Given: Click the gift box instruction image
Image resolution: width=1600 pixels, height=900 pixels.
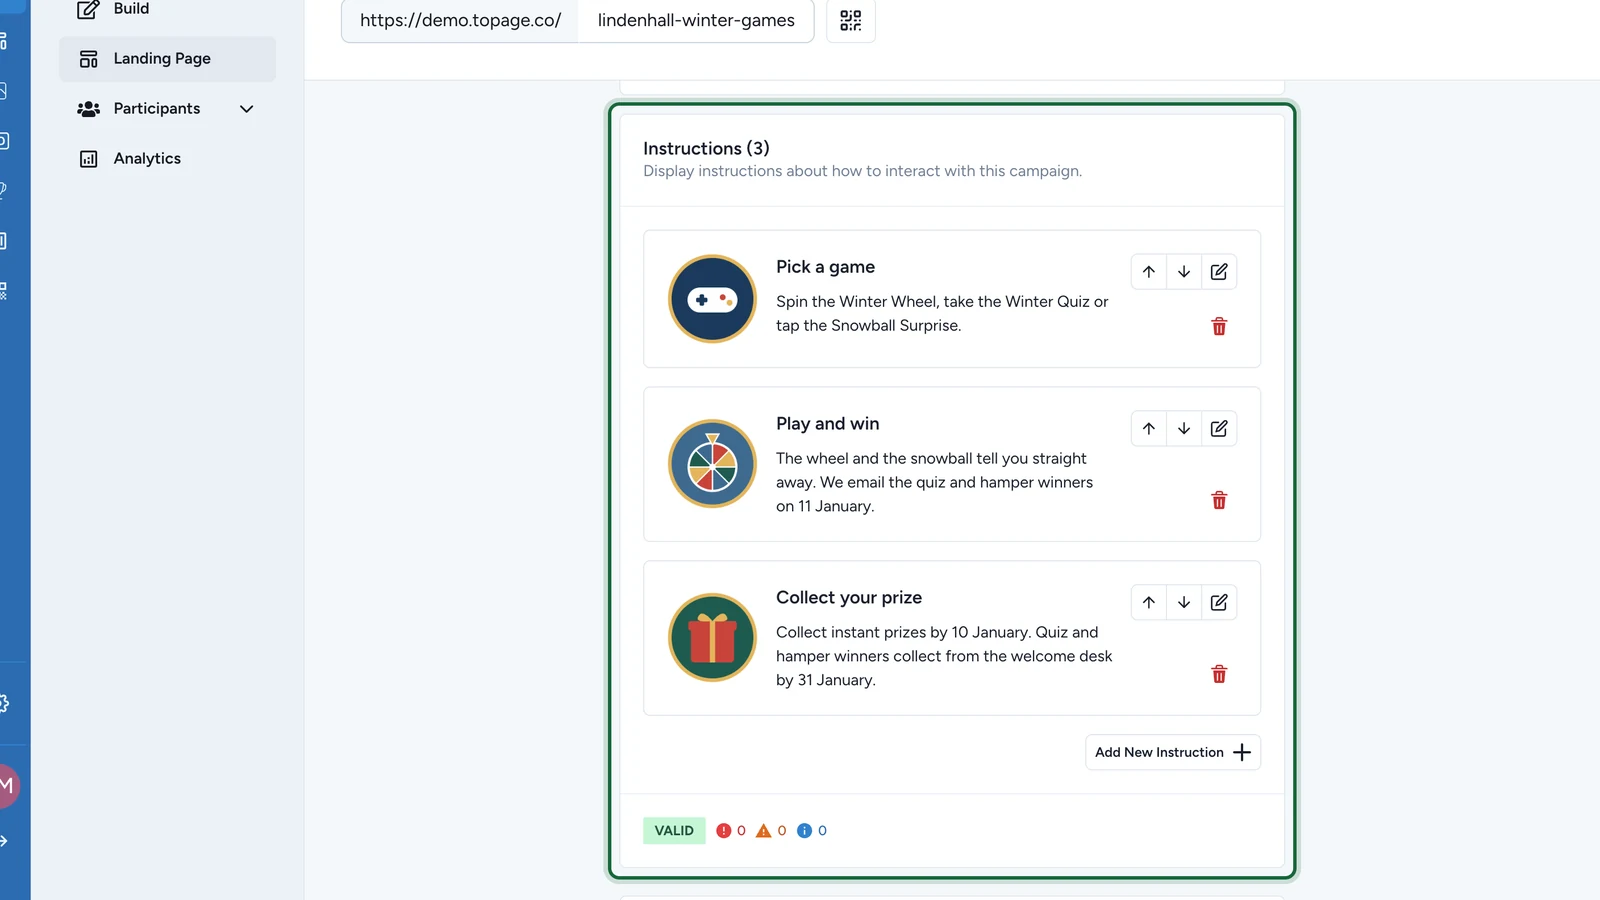Looking at the screenshot, I should (712, 638).
